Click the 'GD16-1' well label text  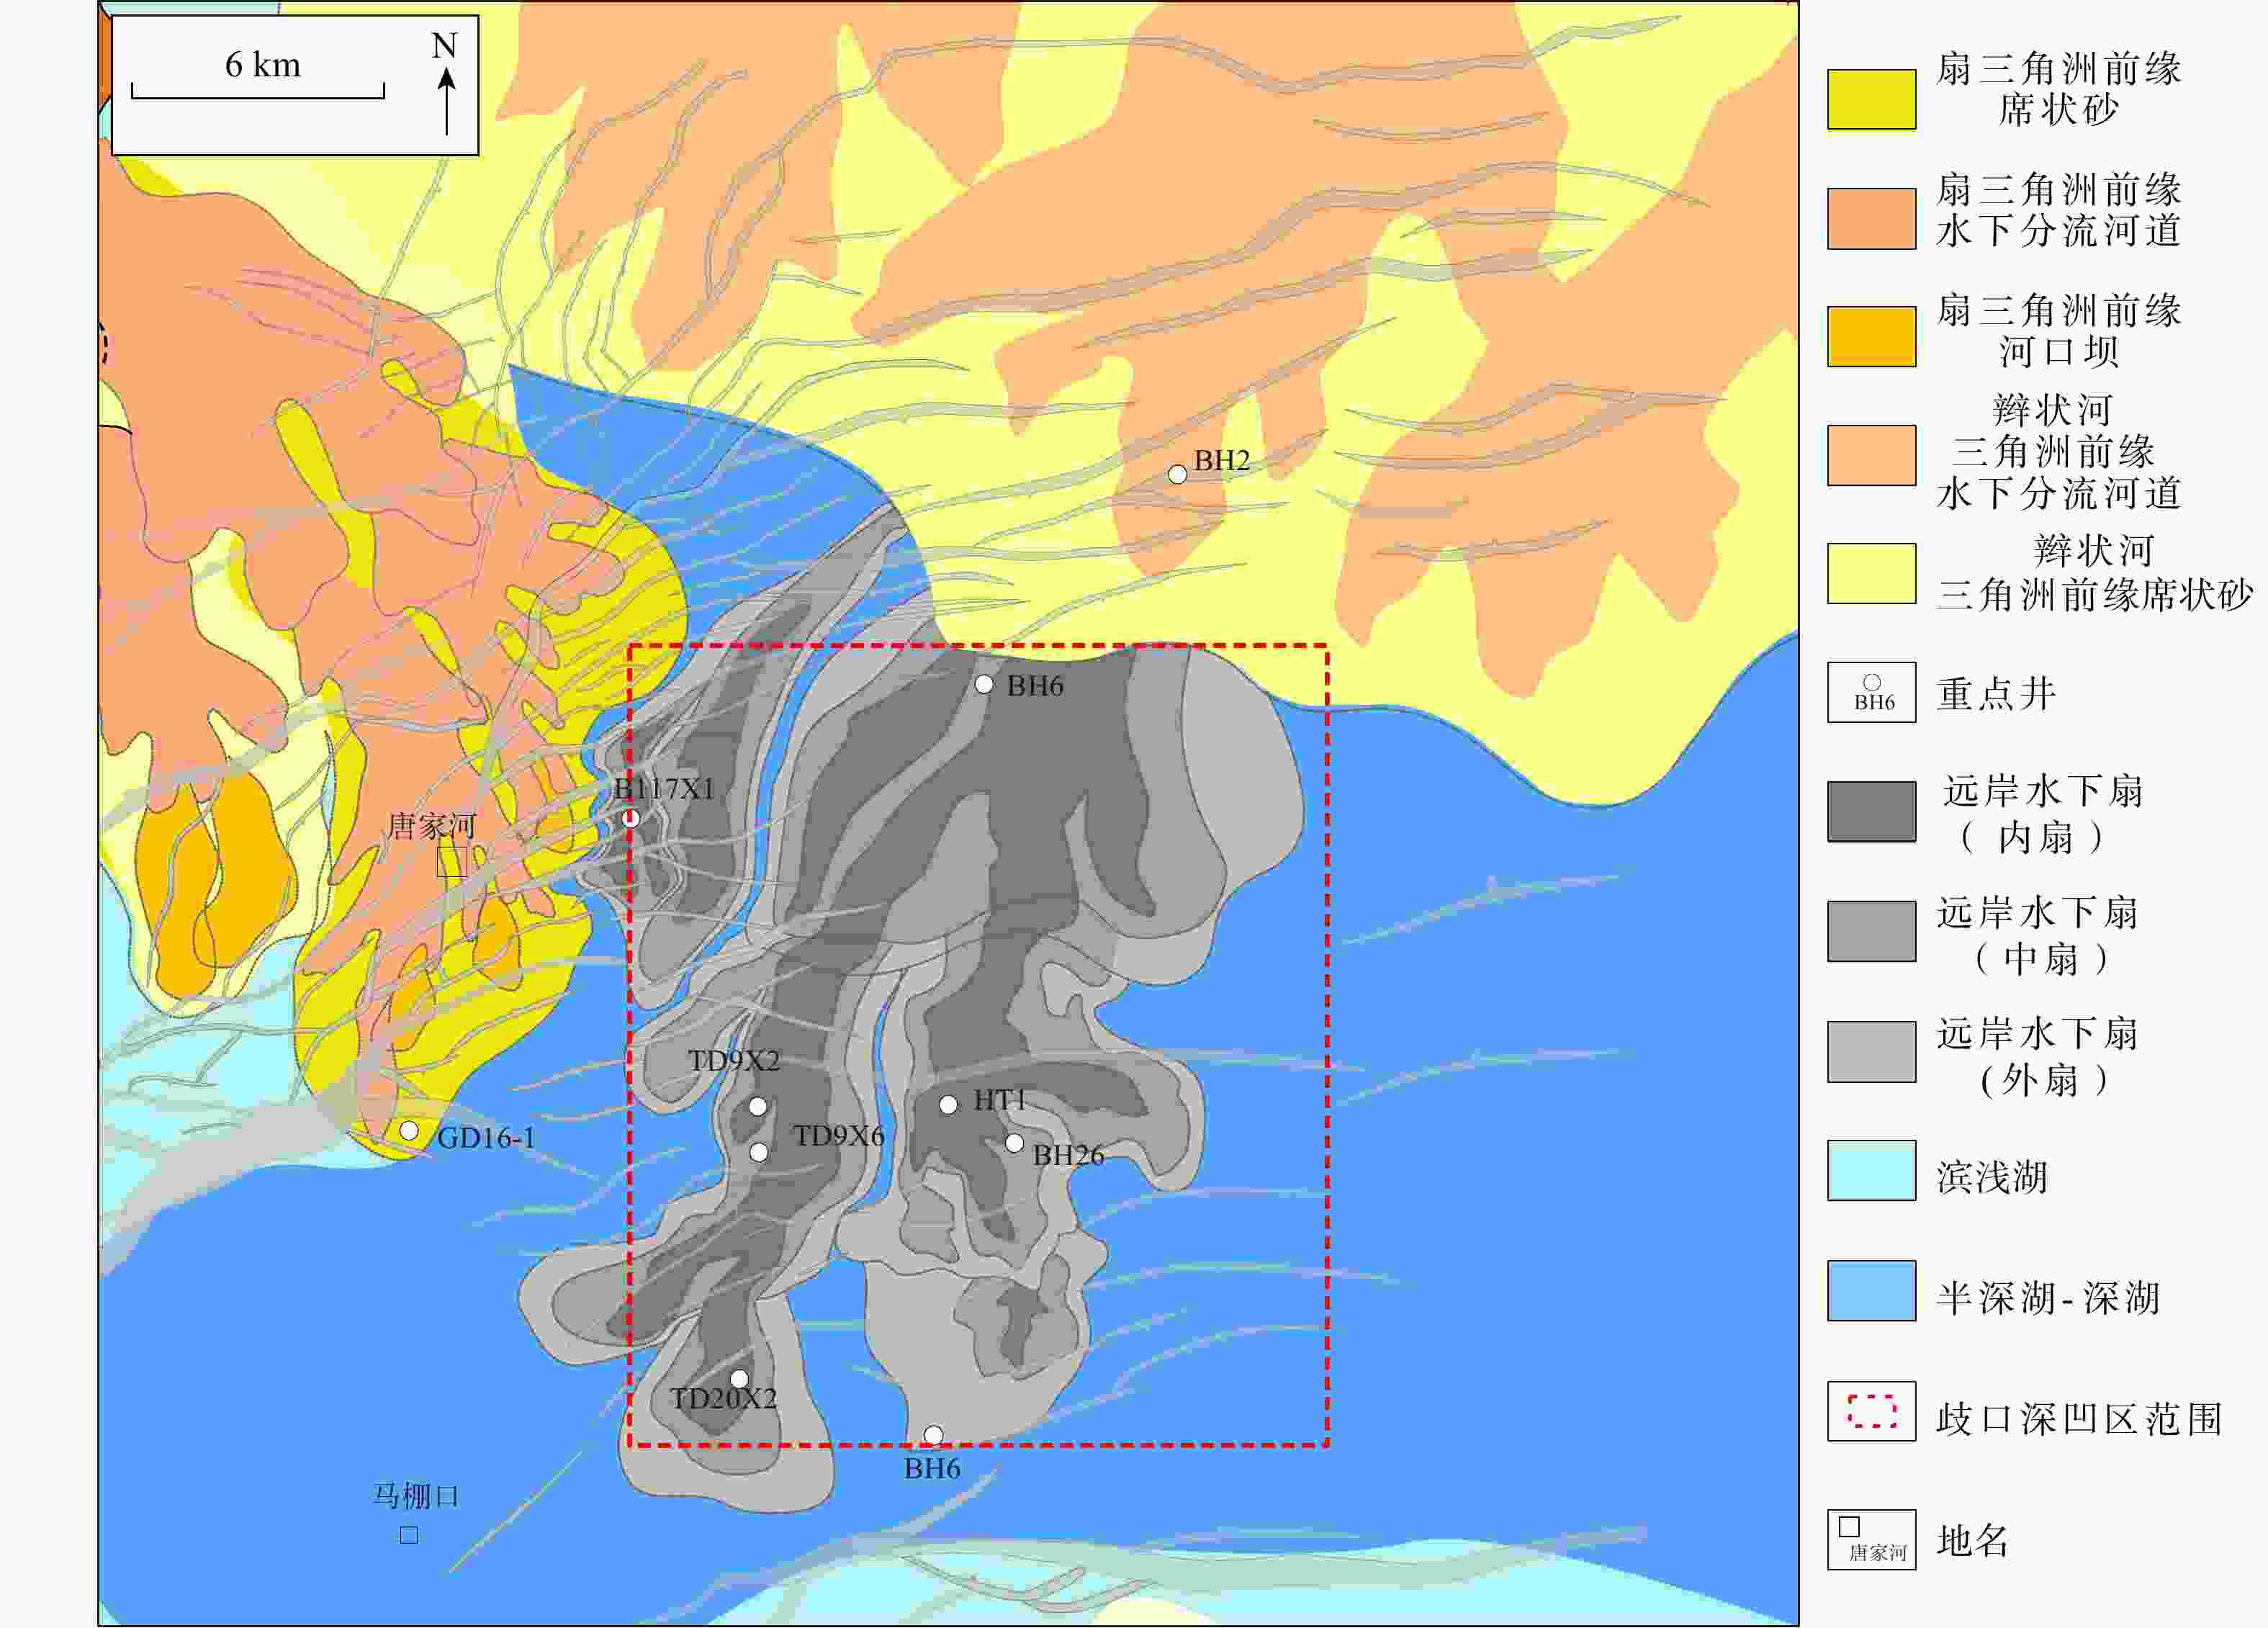click(486, 1137)
